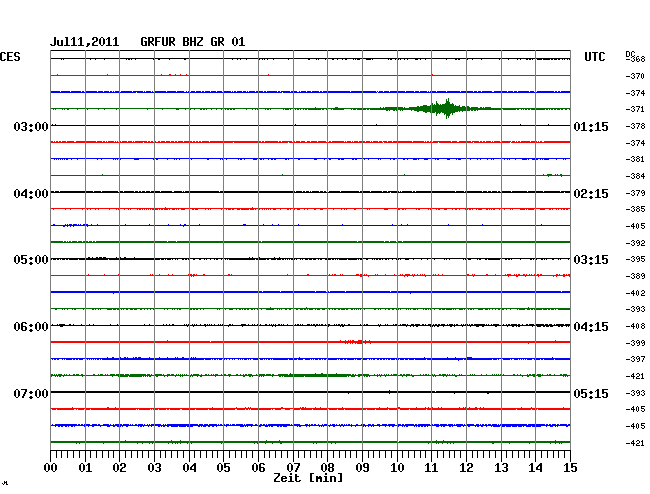This screenshot has width=650, height=494.
Task: Click the DC offset value -370
Action: 635,76
